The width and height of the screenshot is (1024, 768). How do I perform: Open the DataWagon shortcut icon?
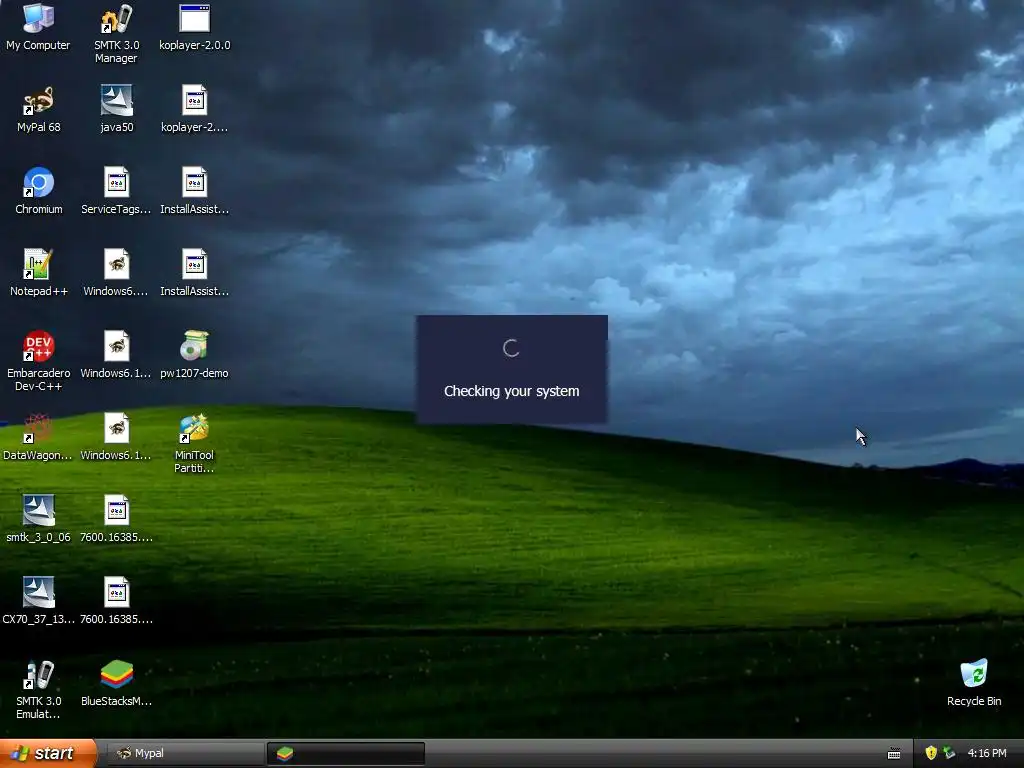pos(38,437)
